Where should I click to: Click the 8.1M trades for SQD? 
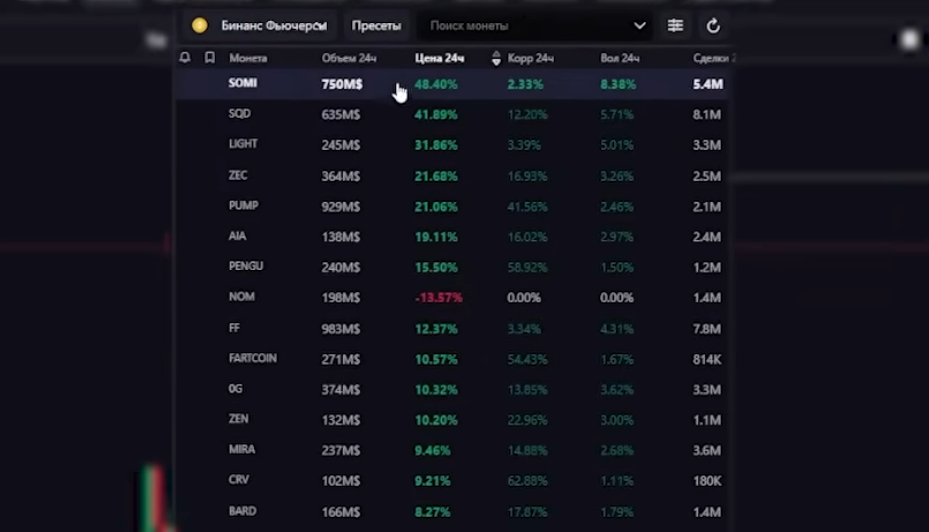coord(707,114)
